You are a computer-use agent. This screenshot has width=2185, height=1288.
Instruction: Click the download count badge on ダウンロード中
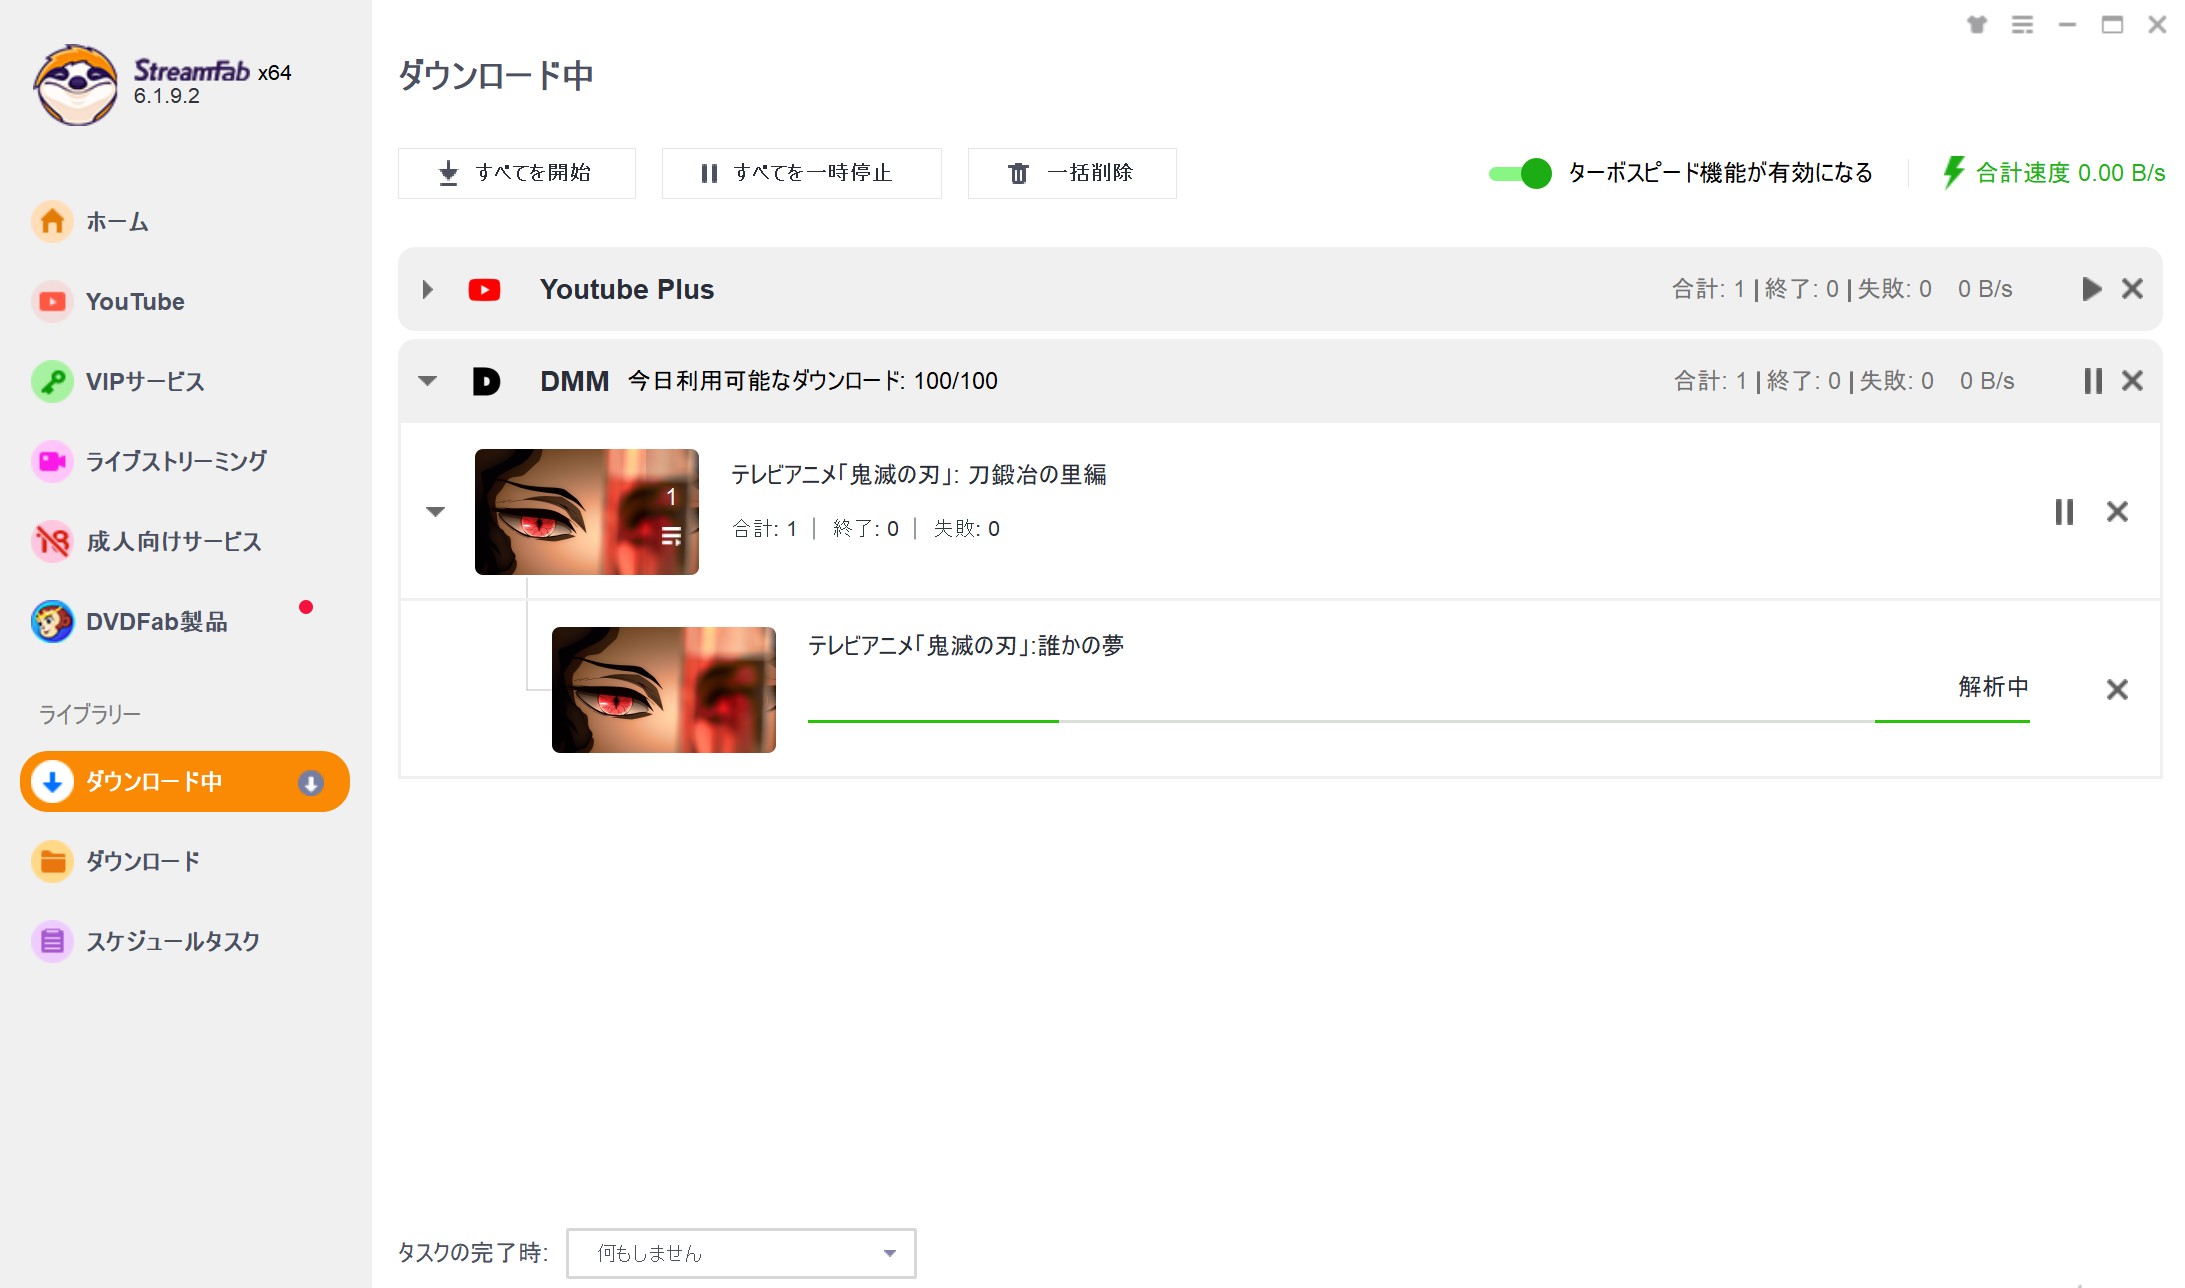311,783
